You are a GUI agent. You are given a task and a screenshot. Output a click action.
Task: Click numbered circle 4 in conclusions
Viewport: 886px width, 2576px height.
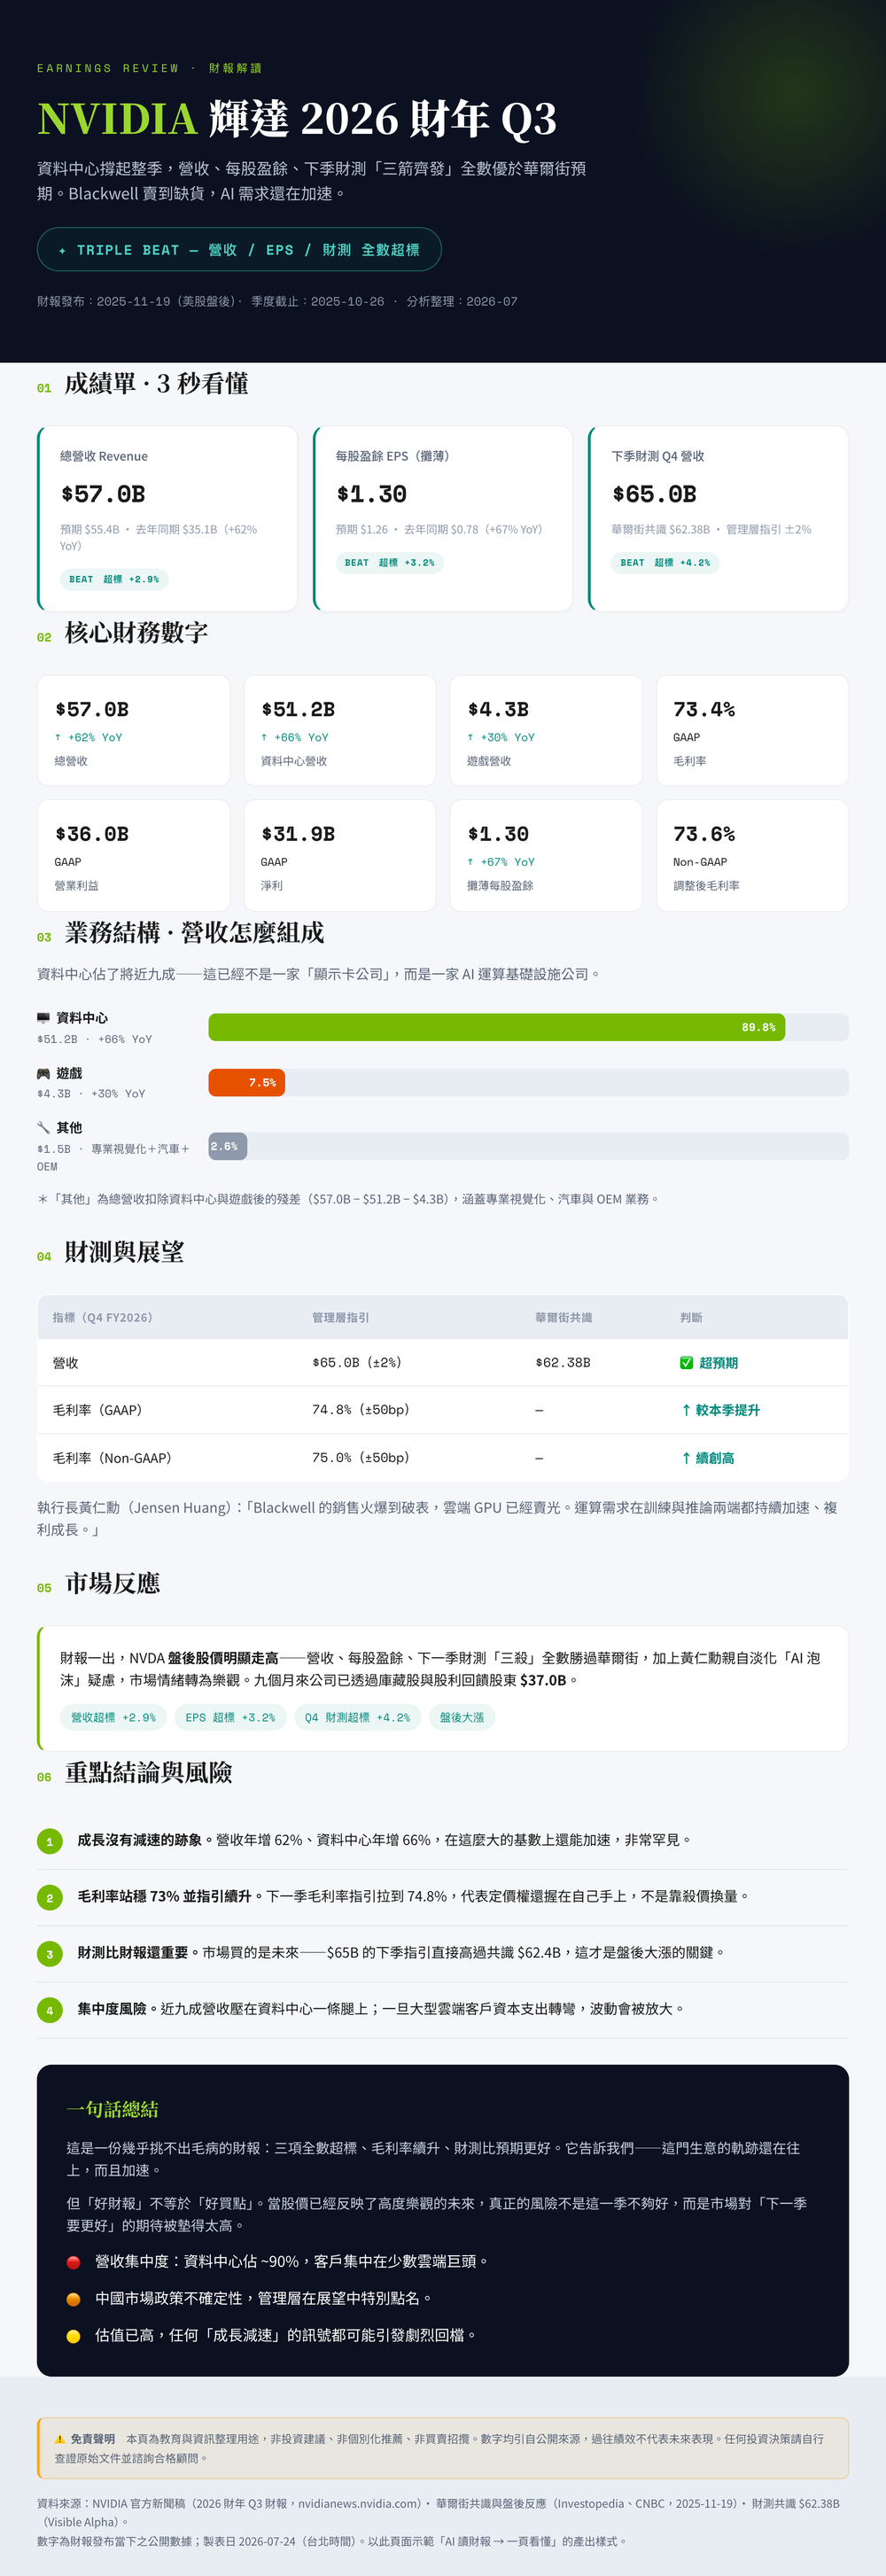click(50, 2009)
